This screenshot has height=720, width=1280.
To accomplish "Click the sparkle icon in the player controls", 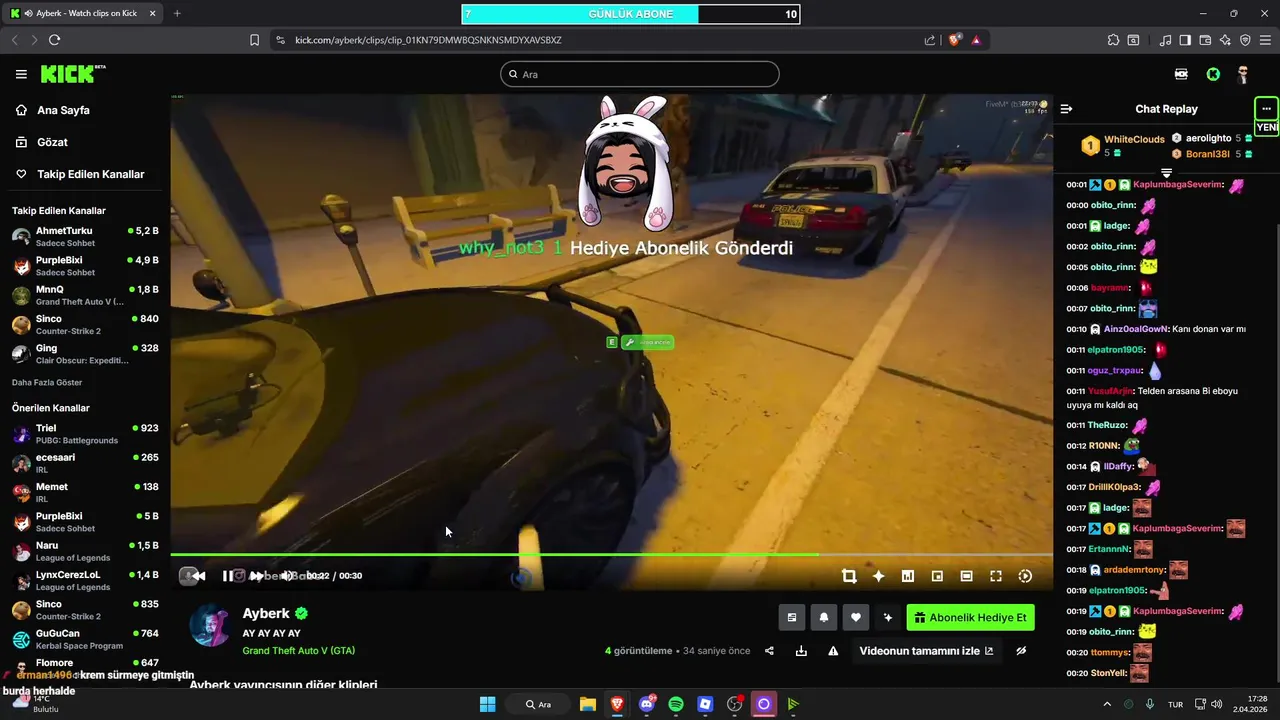I will [x=878, y=576].
